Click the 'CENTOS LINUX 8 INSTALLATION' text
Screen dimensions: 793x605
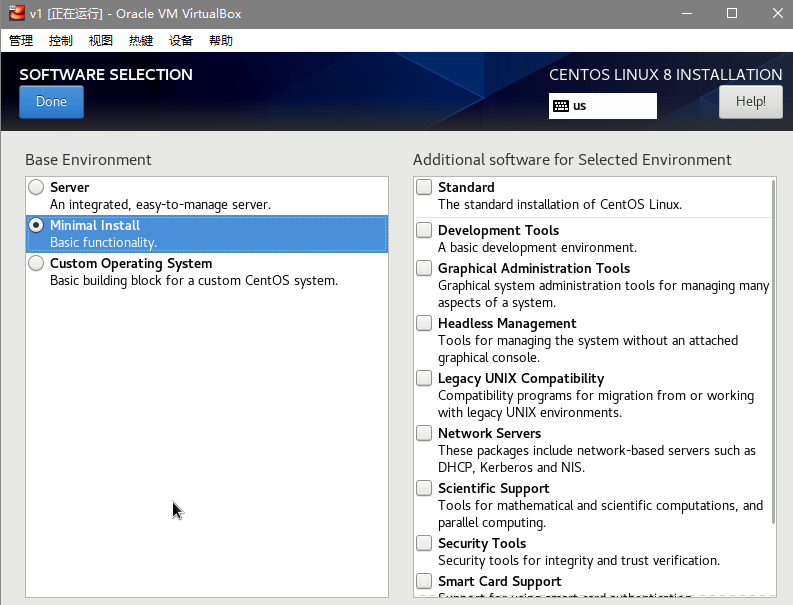[666, 75]
